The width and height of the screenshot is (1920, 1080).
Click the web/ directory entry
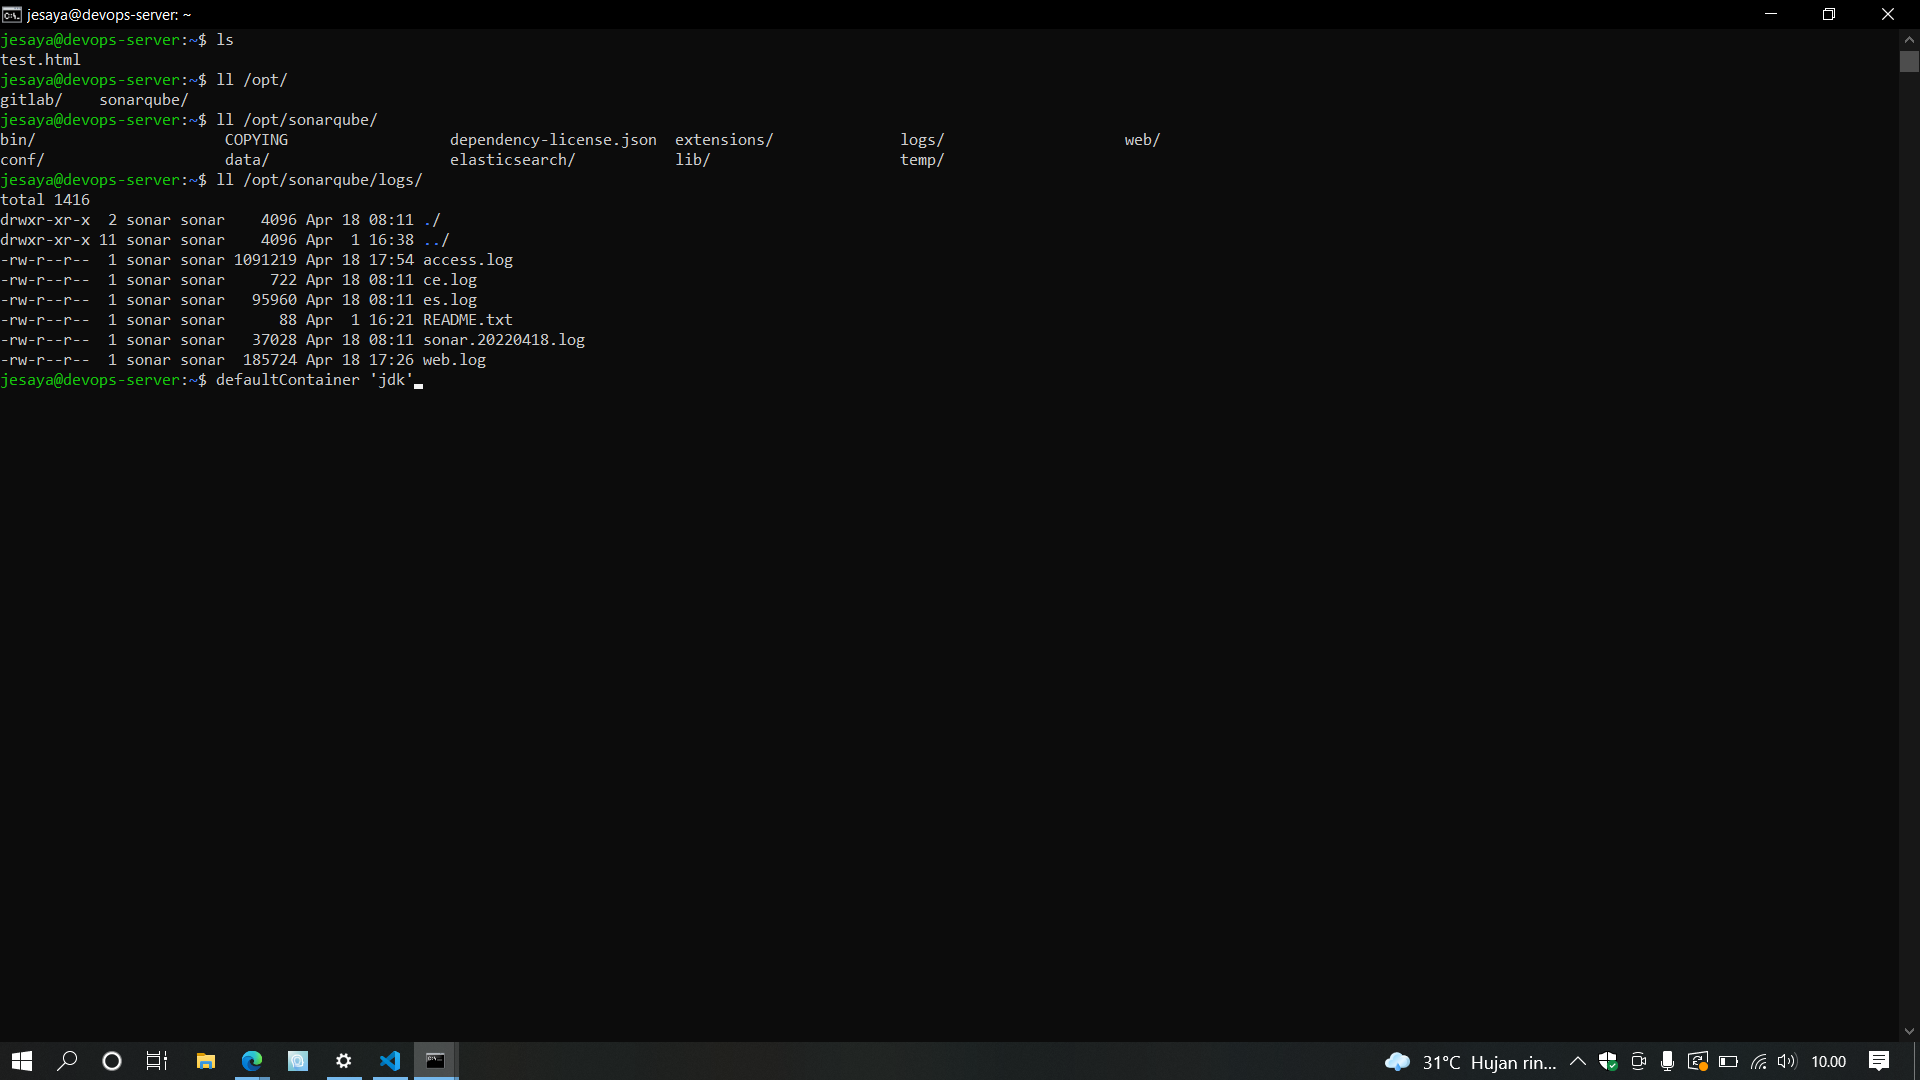(1142, 140)
